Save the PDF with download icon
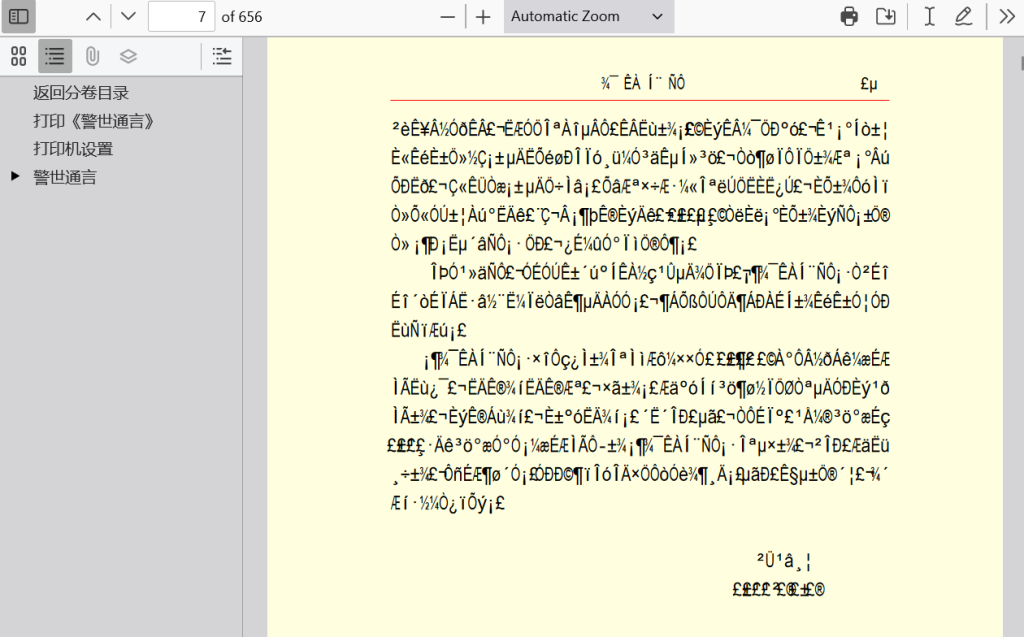 pyautogui.click(x=886, y=16)
